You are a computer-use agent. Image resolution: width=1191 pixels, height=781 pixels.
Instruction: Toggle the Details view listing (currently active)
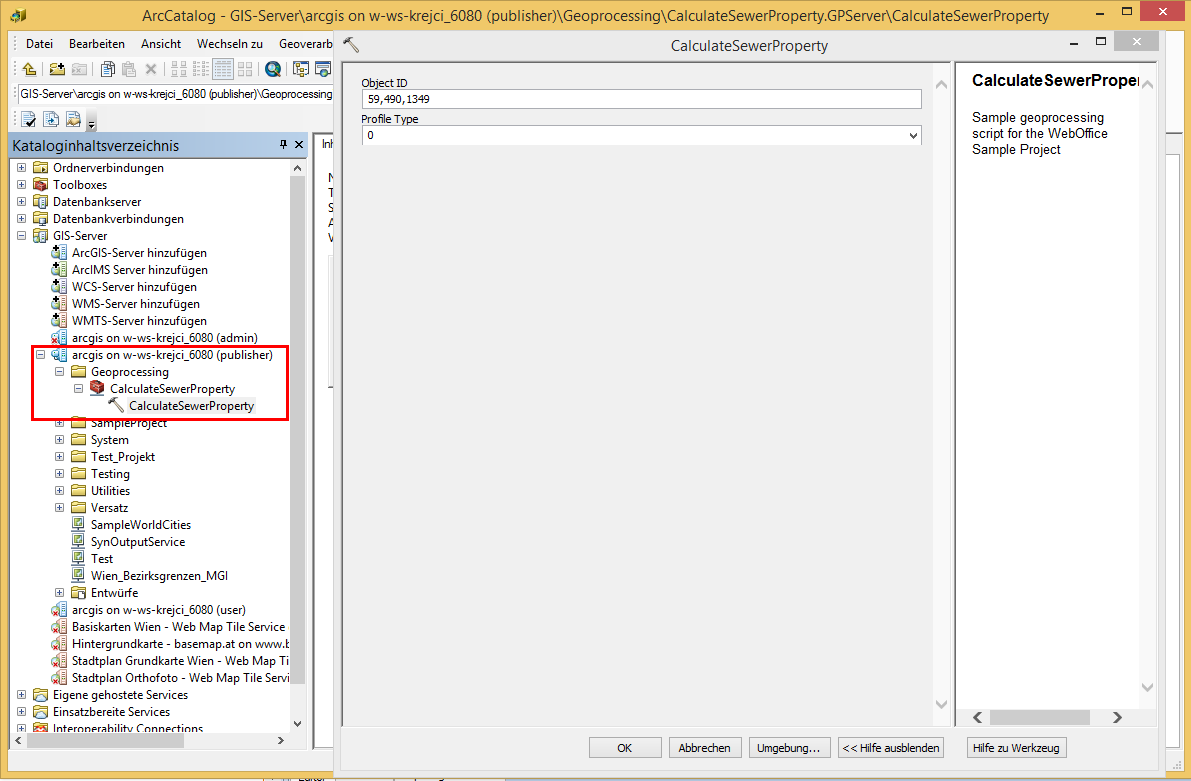(223, 68)
